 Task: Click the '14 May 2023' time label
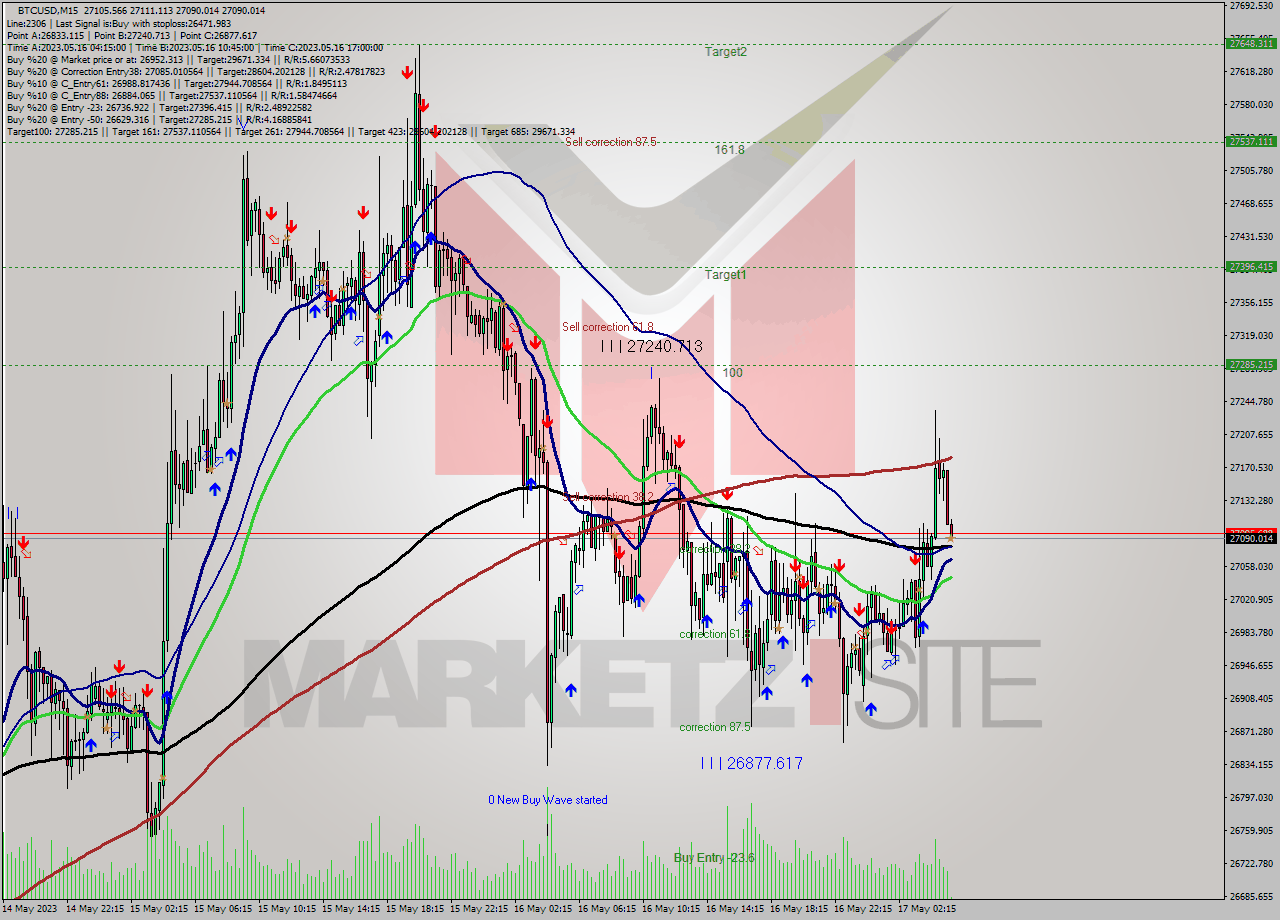(x=31, y=909)
